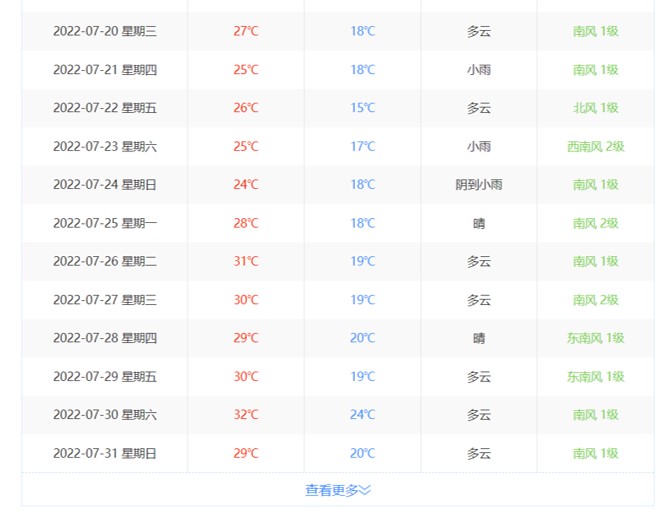
Task: Click weather 多云 for 07-31
Action: (x=479, y=454)
